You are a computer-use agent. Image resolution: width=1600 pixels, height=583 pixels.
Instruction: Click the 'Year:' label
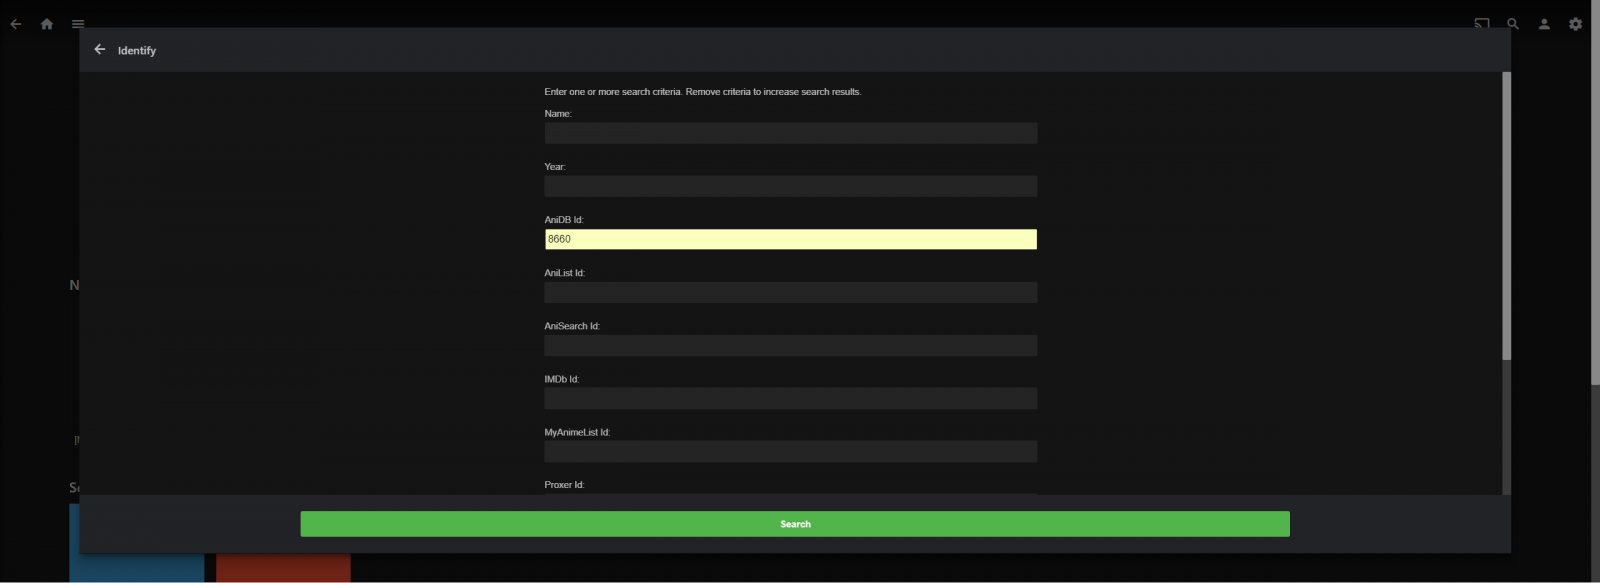tap(555, 167)
